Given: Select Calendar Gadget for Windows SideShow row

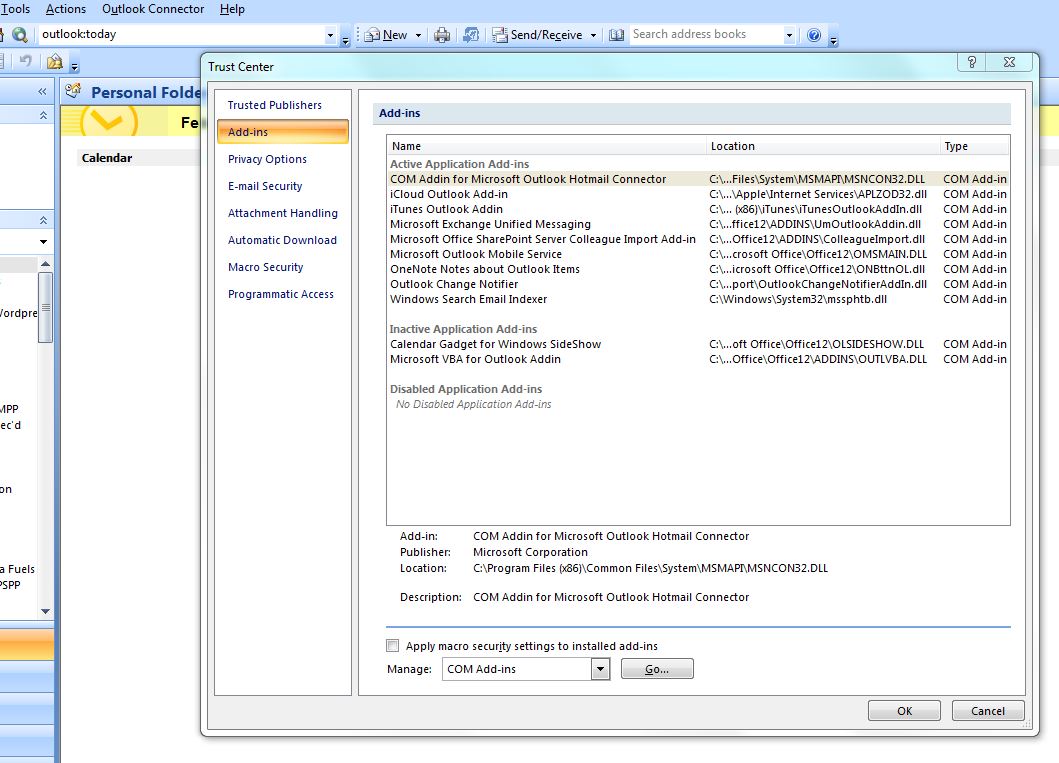Looking at the screenshot, I should pos(698,344).
